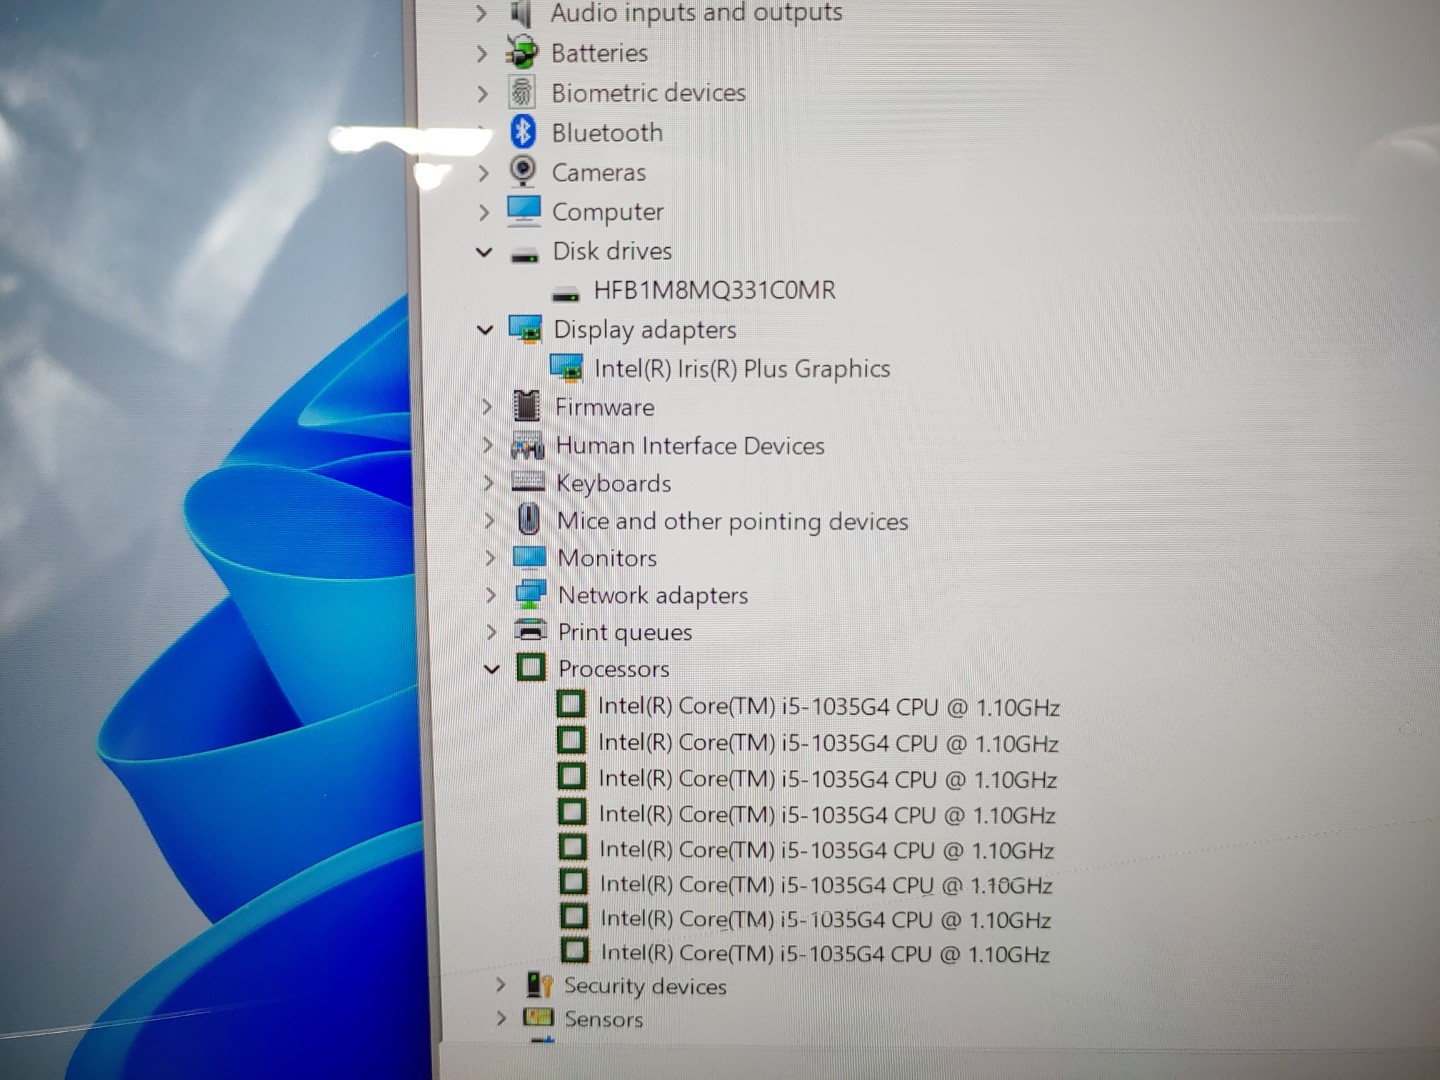Click the Bluetooth category icon

click(x=522, y=132)
